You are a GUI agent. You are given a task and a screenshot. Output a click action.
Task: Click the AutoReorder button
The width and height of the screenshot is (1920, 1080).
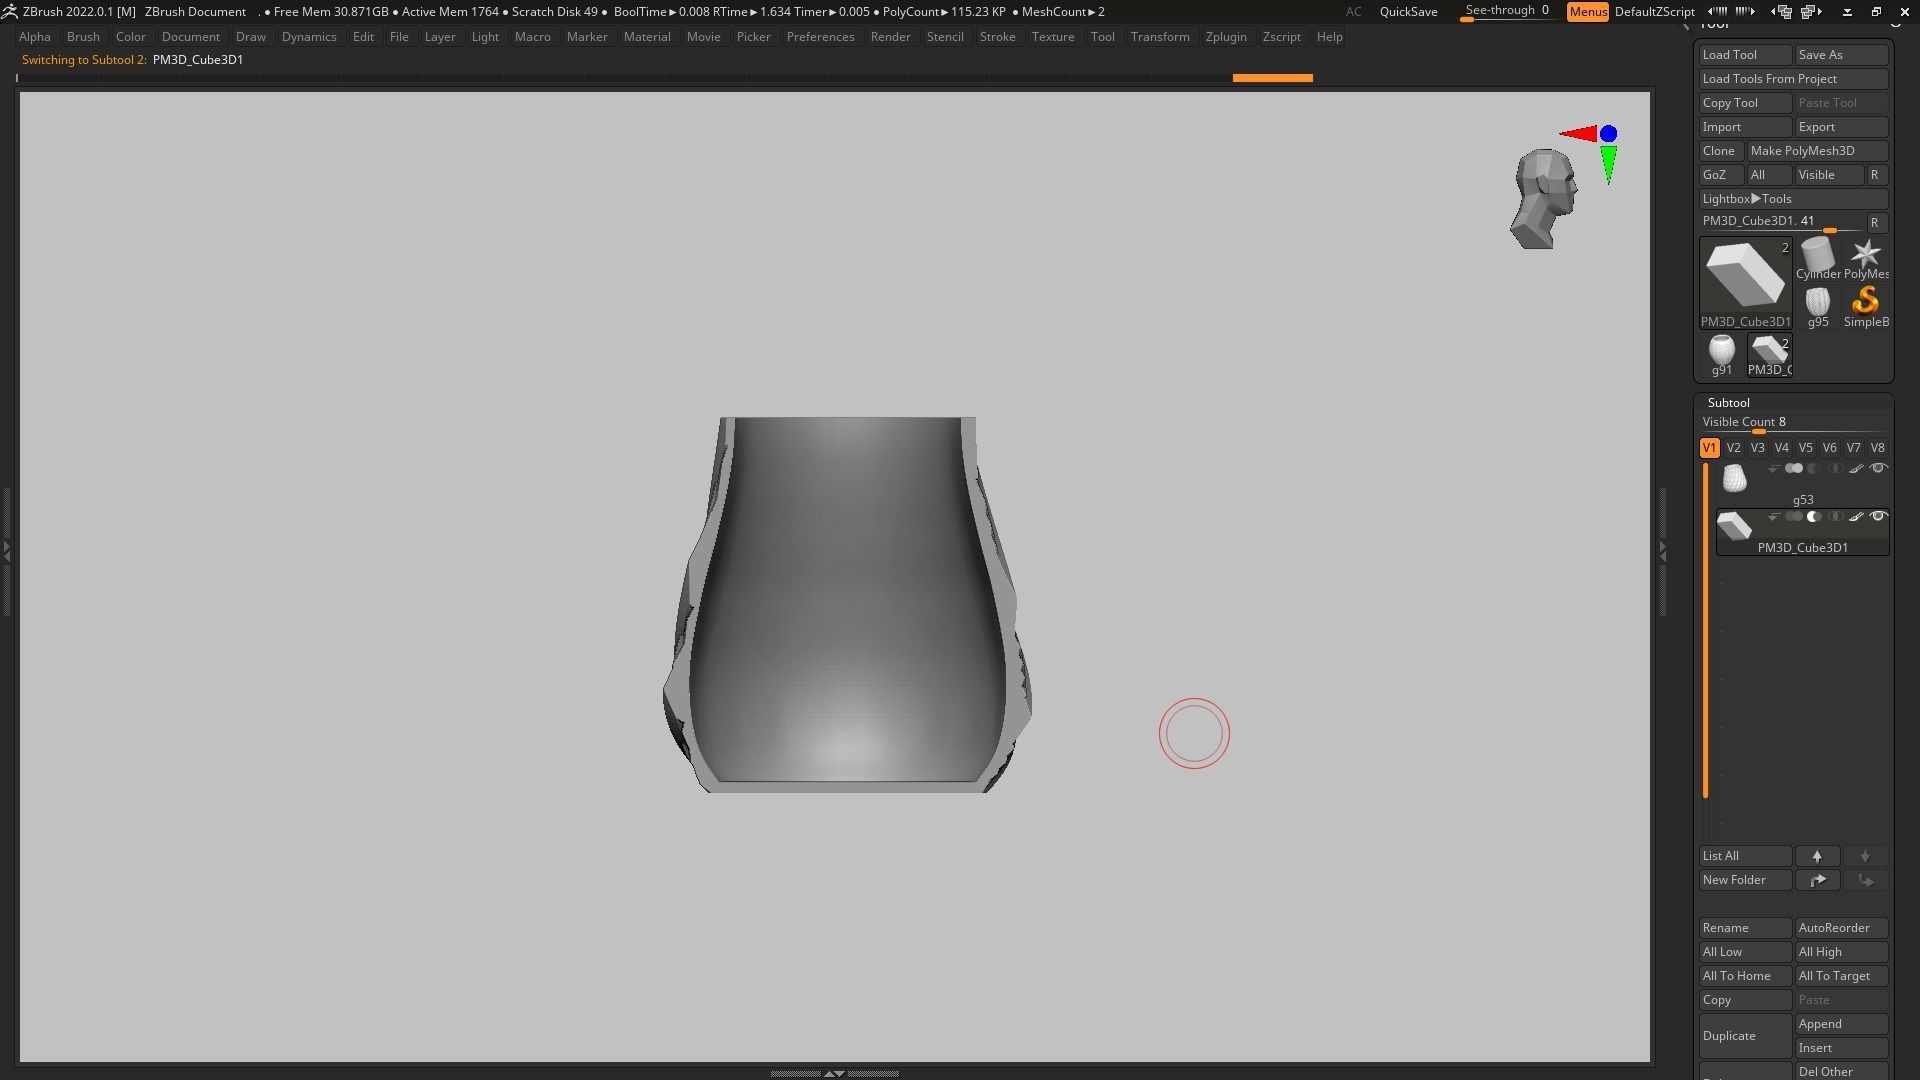(1841, 928)
